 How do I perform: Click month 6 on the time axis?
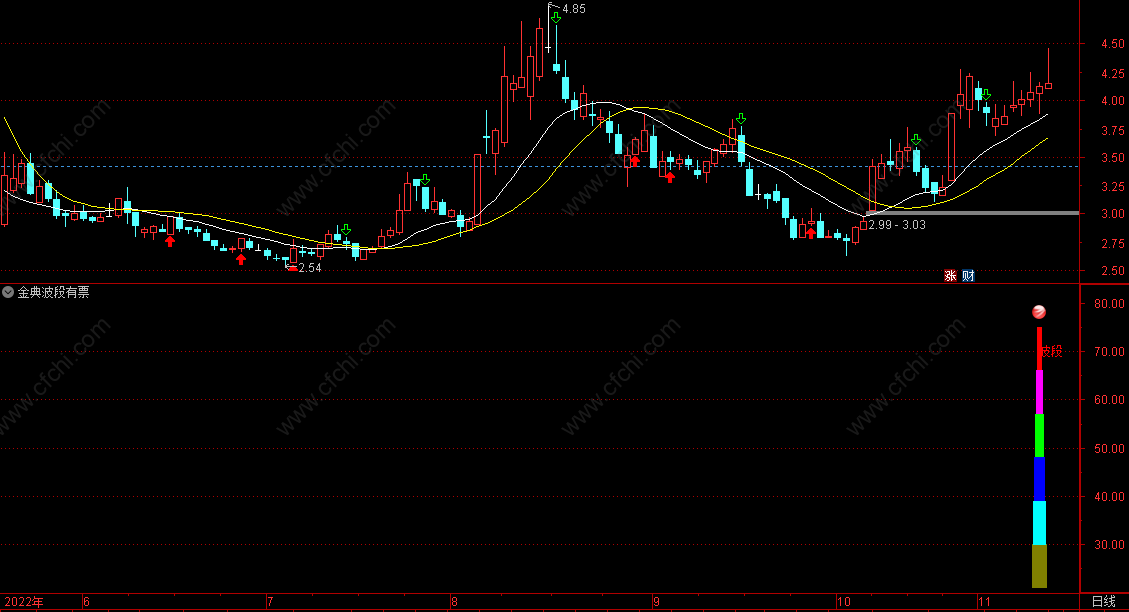pyautogui.click(x=86, y=602)
